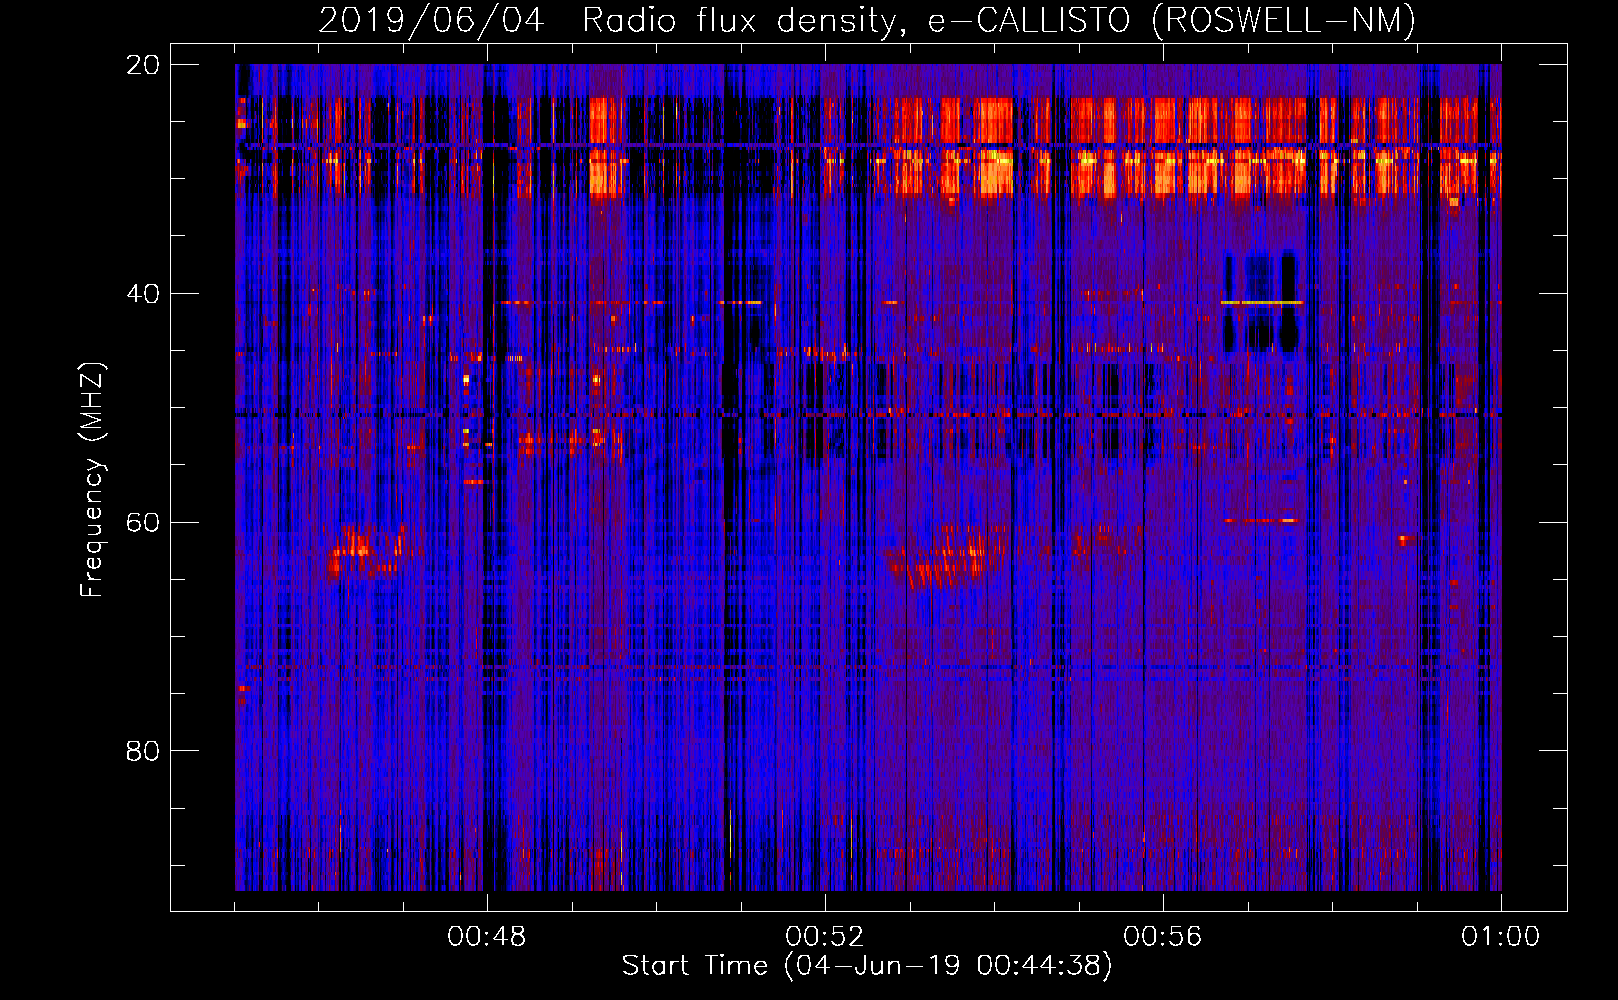The height and width of the screenshot is (1000, 1618).
Task: Select the 00:48 time tick label
Action: point(487,937)
